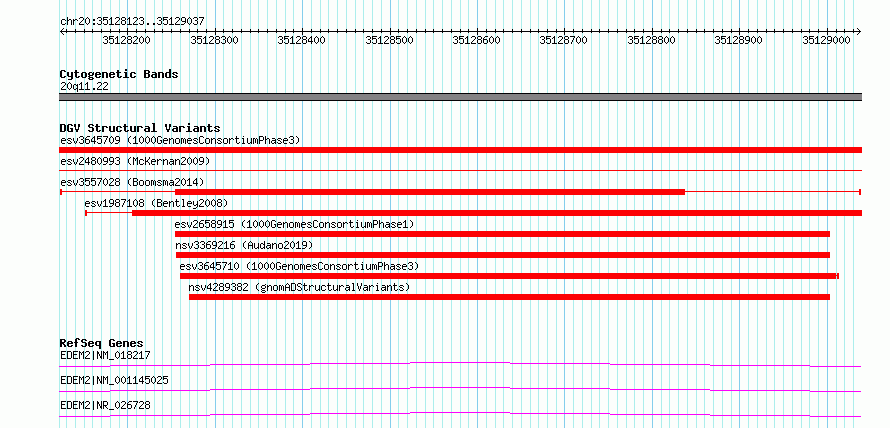Click the RefSeq Genes track title
The height and width of the screenshot is (428, 890).
pyautogui.click(x=102, y=343)
